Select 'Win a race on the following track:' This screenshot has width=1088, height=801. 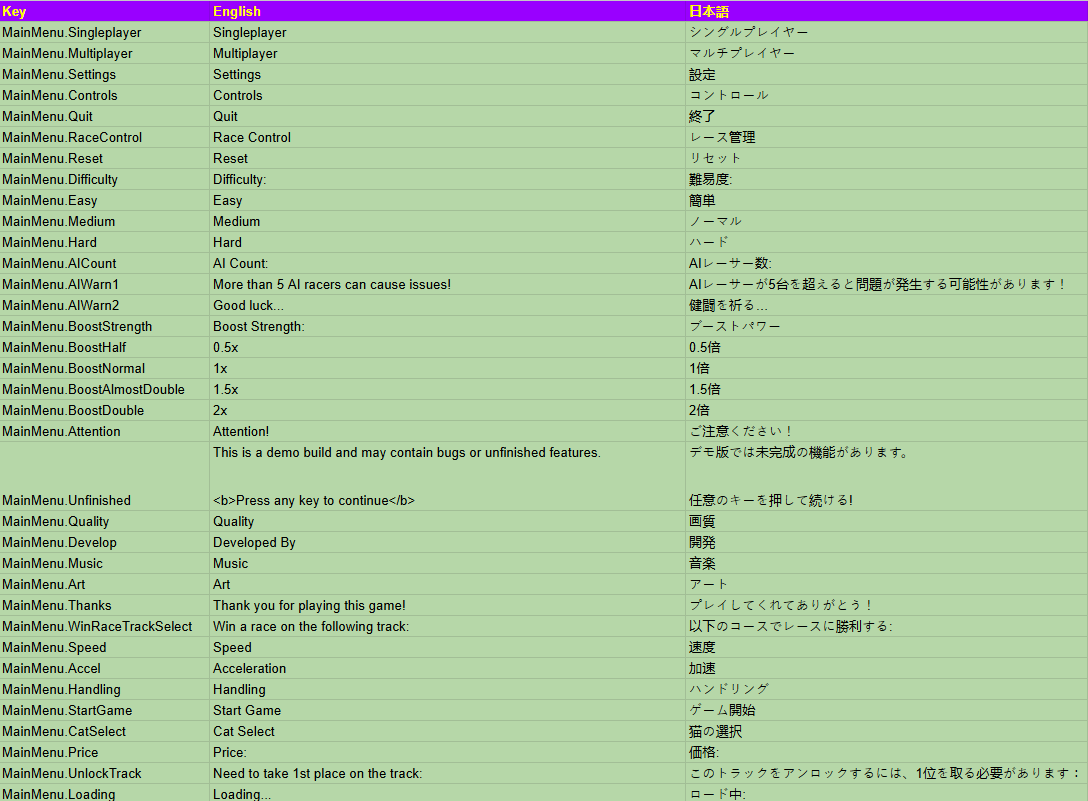tap(448, 627)
